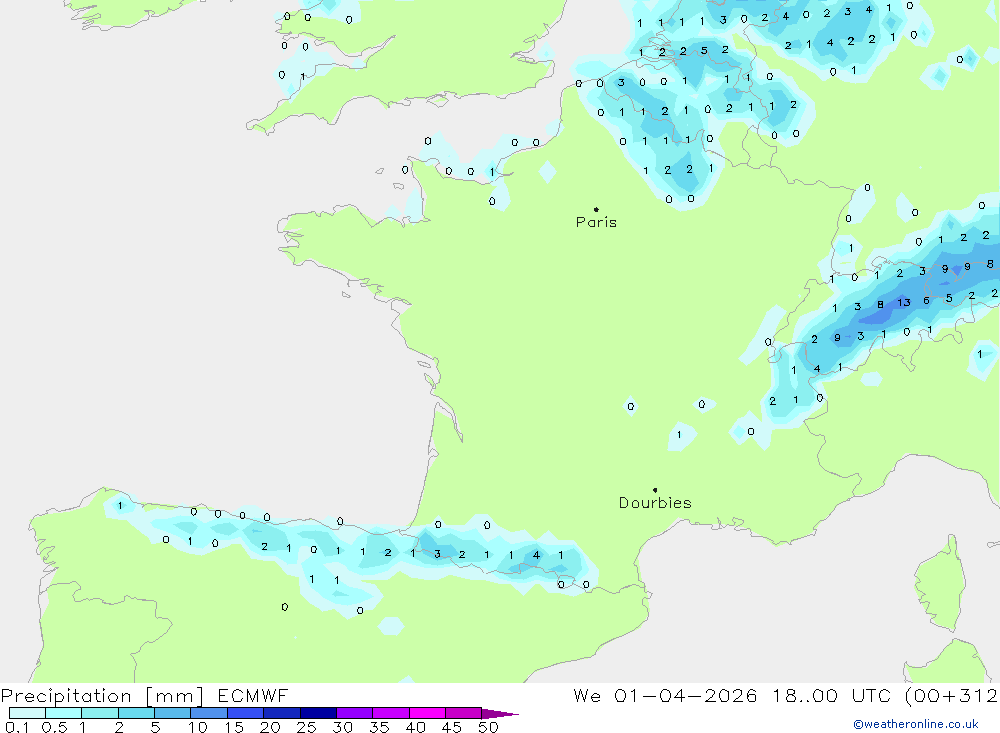Select the 2–5 mm legend color

pyautogui.click(x=136, y=713)
